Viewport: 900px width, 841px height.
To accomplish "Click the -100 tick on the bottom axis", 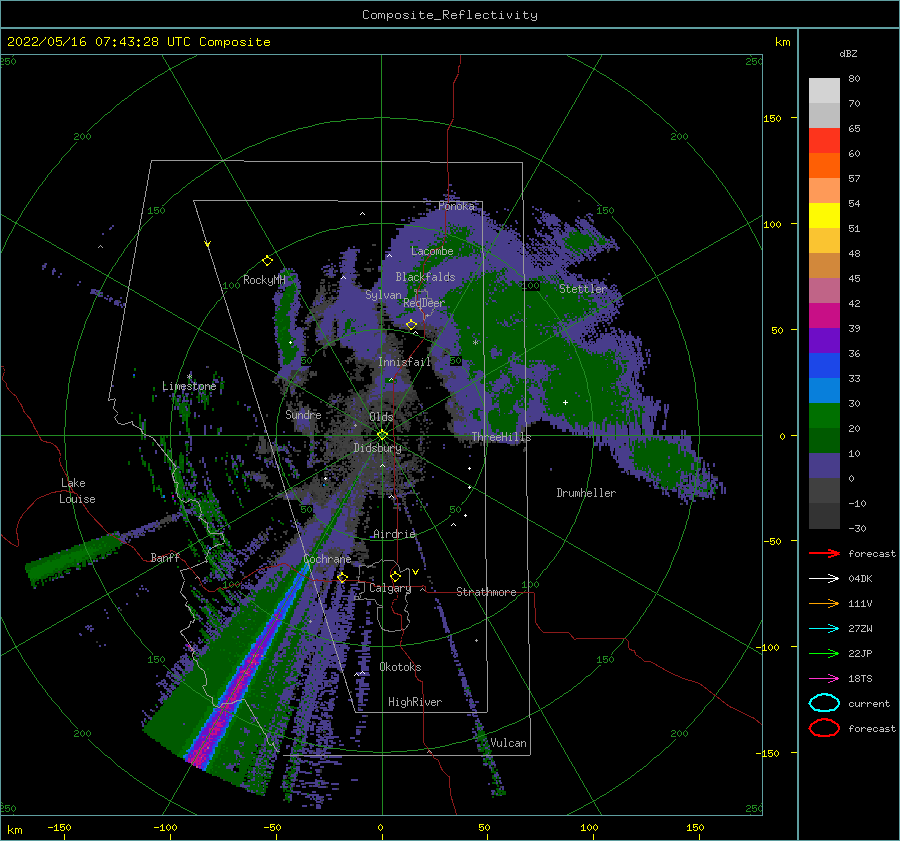I will click(x=165, y=828).
